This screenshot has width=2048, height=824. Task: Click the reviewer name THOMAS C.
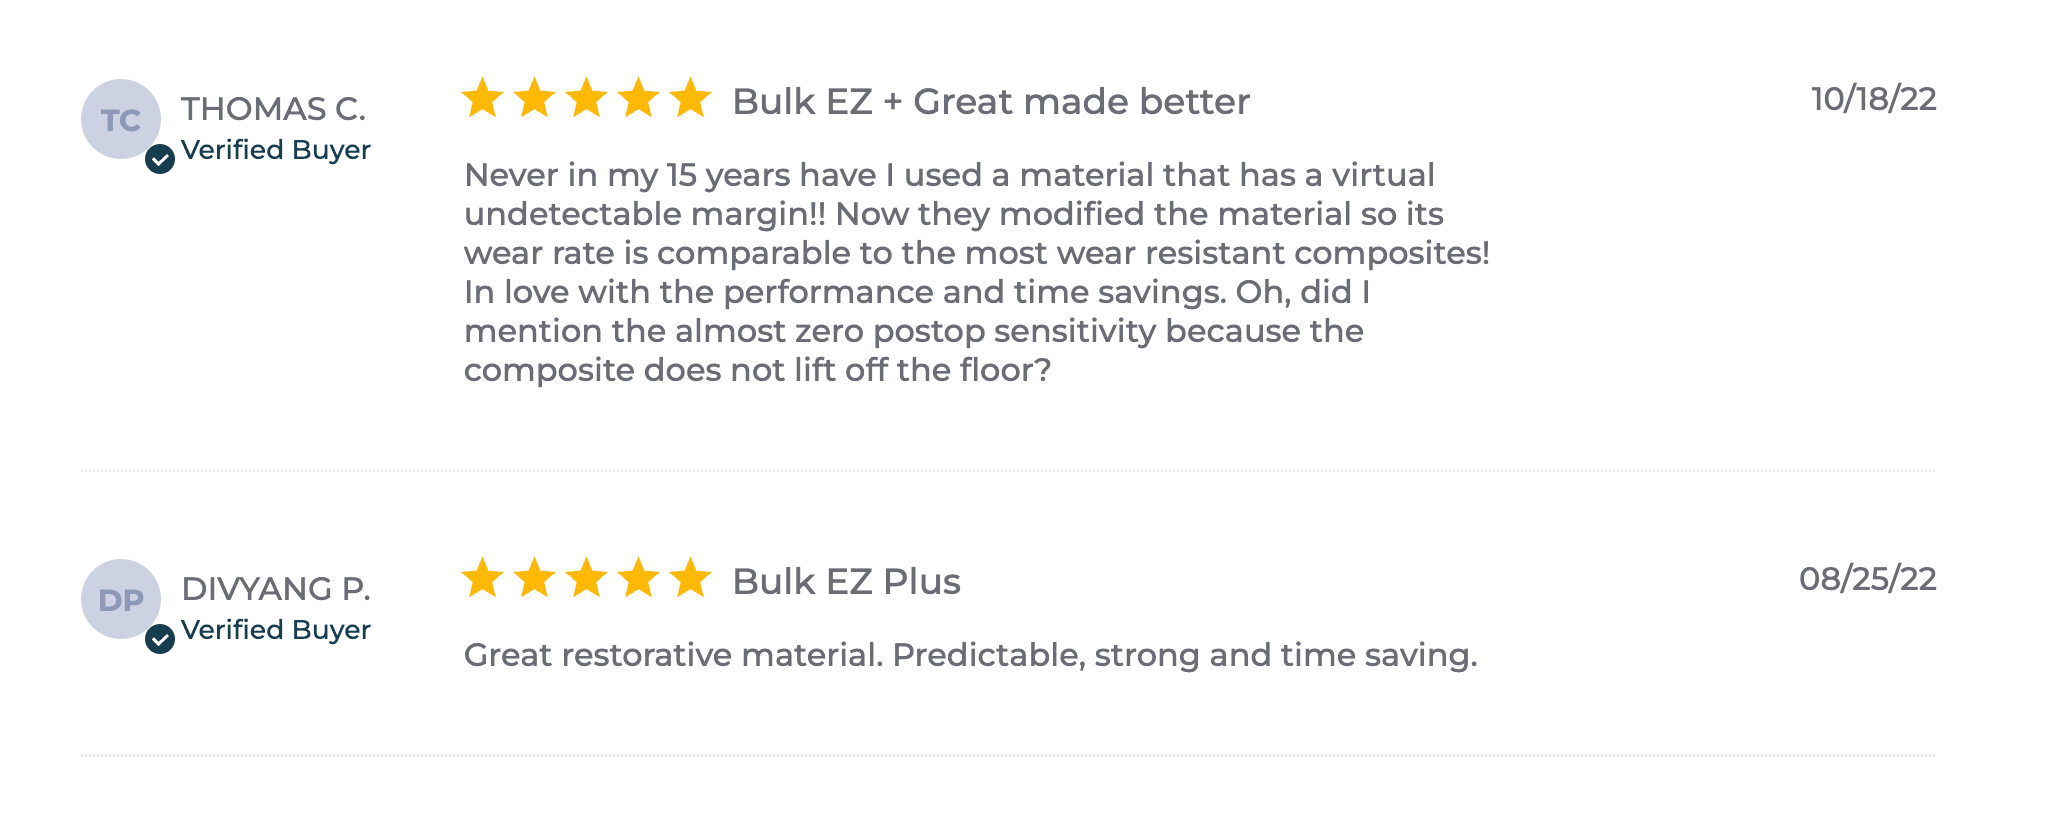tap(274, 108)
